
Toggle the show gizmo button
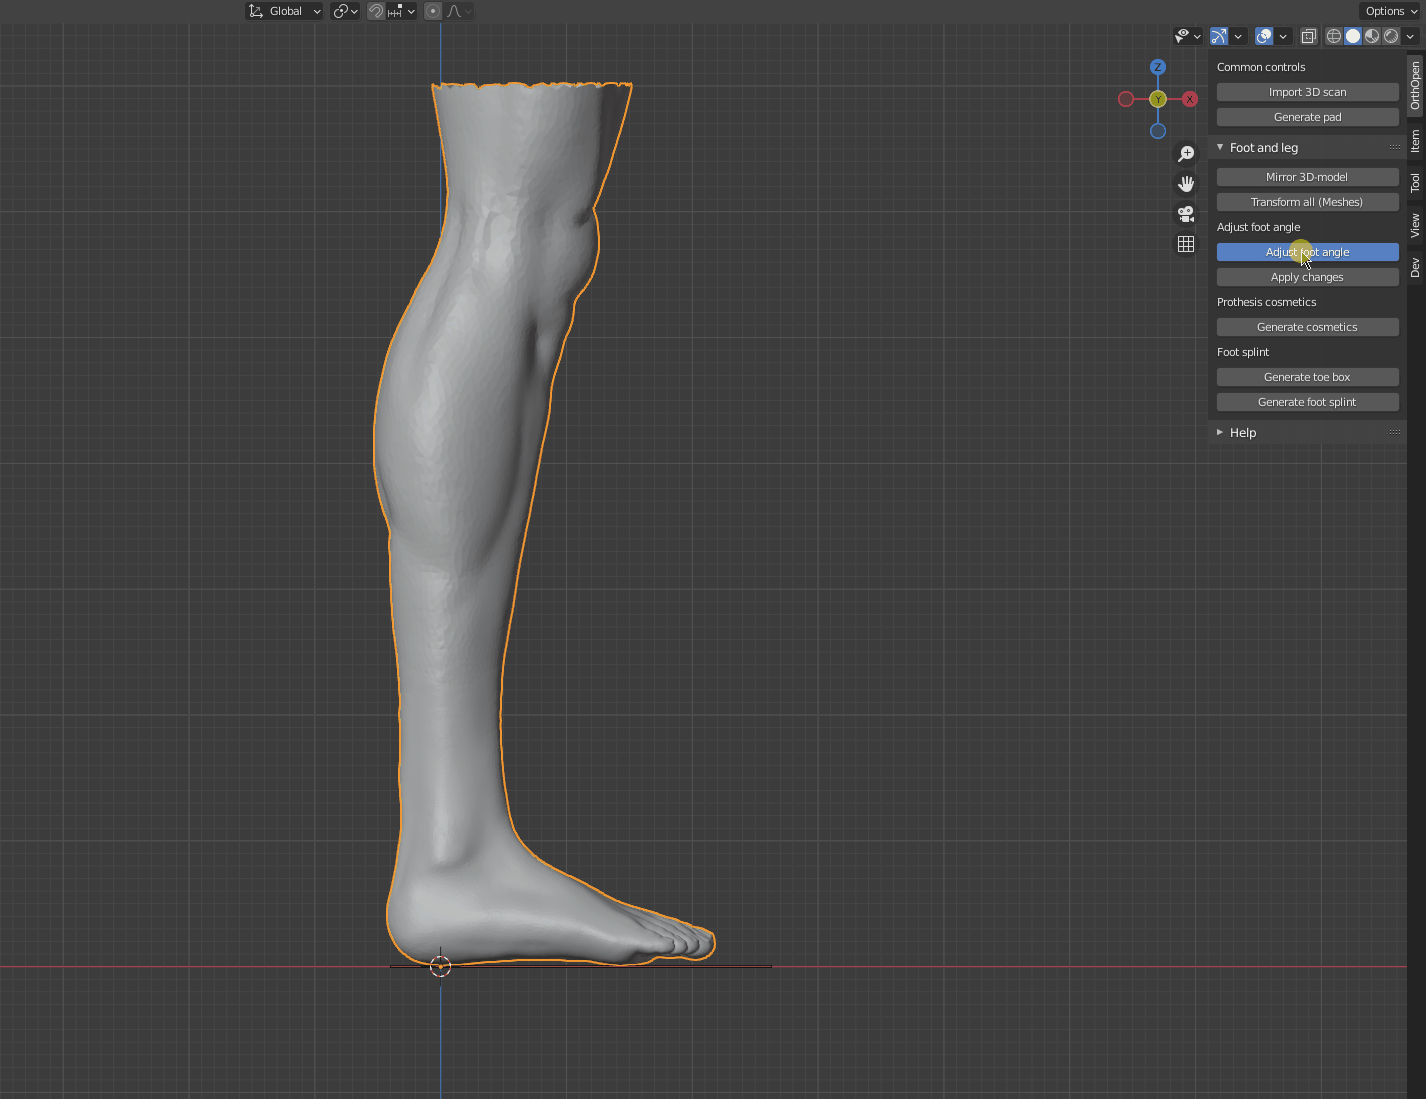[1219, 36]
